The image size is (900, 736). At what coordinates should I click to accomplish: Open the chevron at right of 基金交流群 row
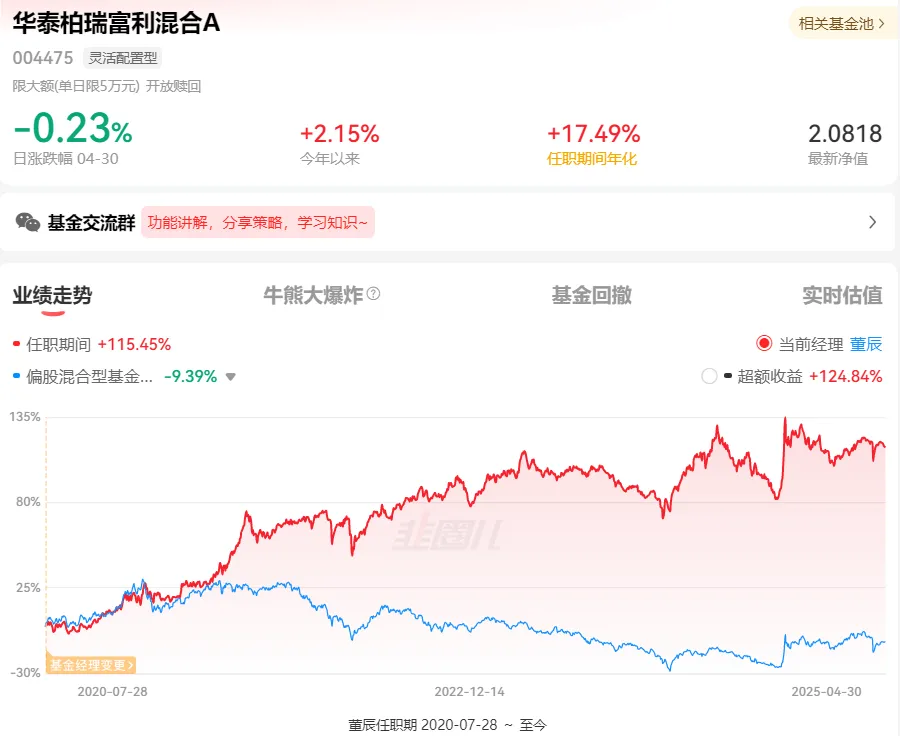[x=872, y=222]
